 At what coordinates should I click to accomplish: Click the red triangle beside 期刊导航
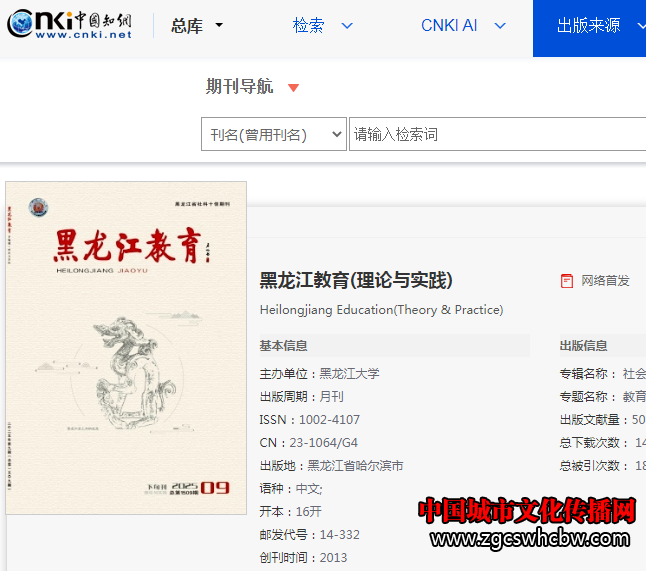click(x=293, y=88)
